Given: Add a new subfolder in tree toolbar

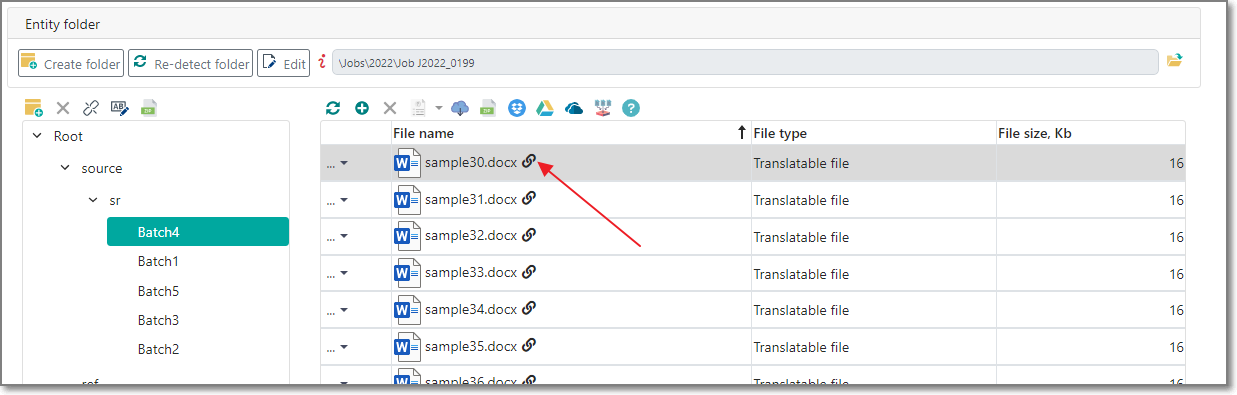Looking at the screenshot, I should (x=34, y=108).
